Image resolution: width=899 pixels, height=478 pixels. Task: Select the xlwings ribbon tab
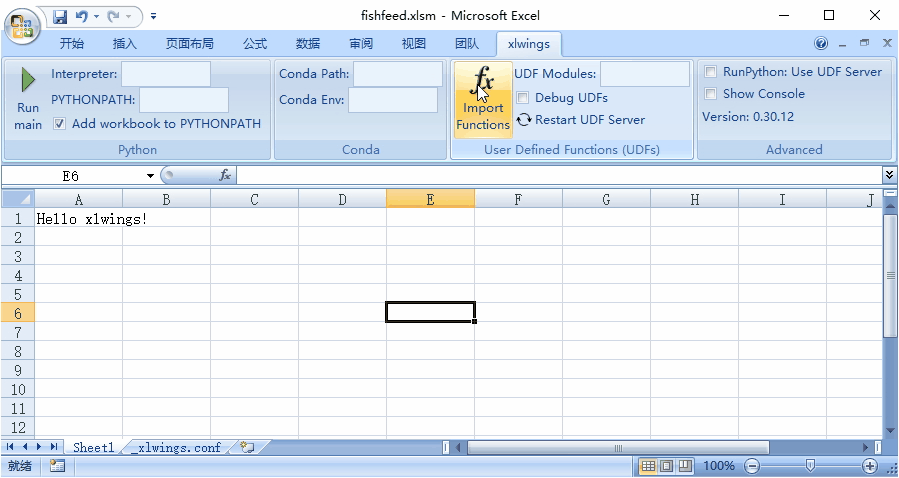[529, 44]
